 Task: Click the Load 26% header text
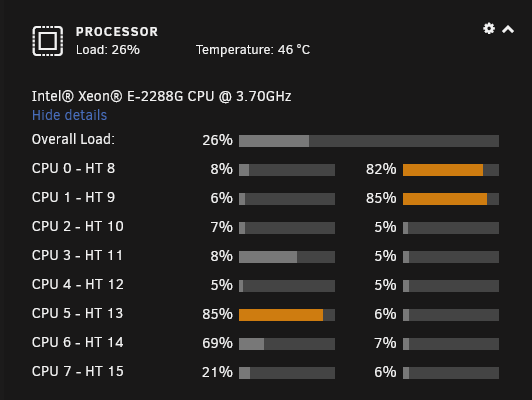(x=108, y=50)
